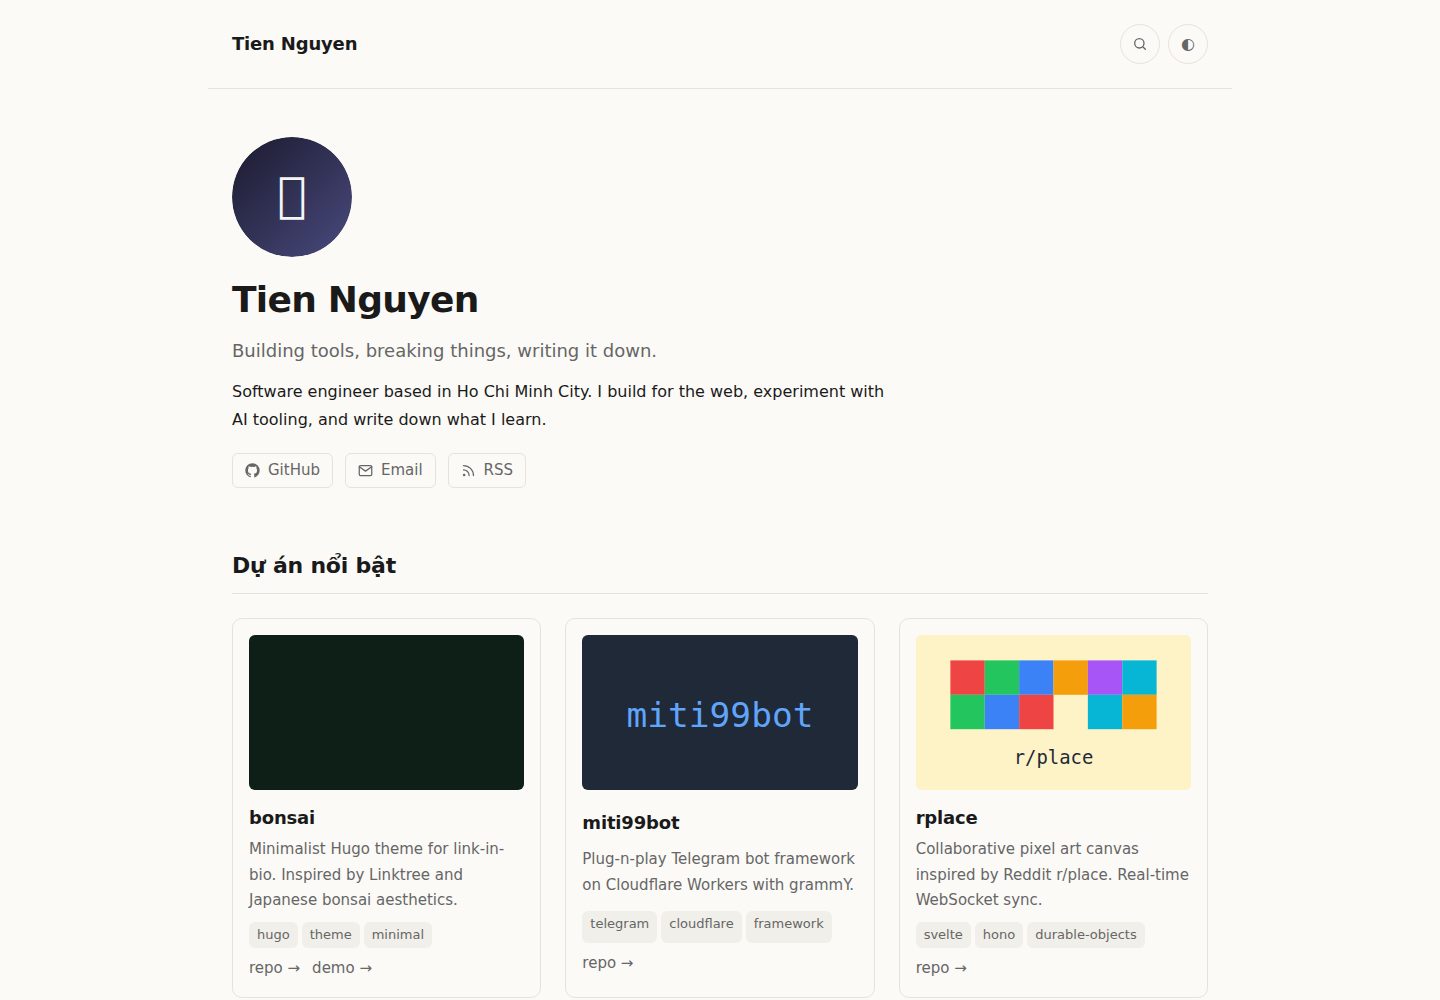Click the tagline "Building tools, breaking things, writing it down."
This screenshot has width=1440, height=1000.
[x=444, y=351]
